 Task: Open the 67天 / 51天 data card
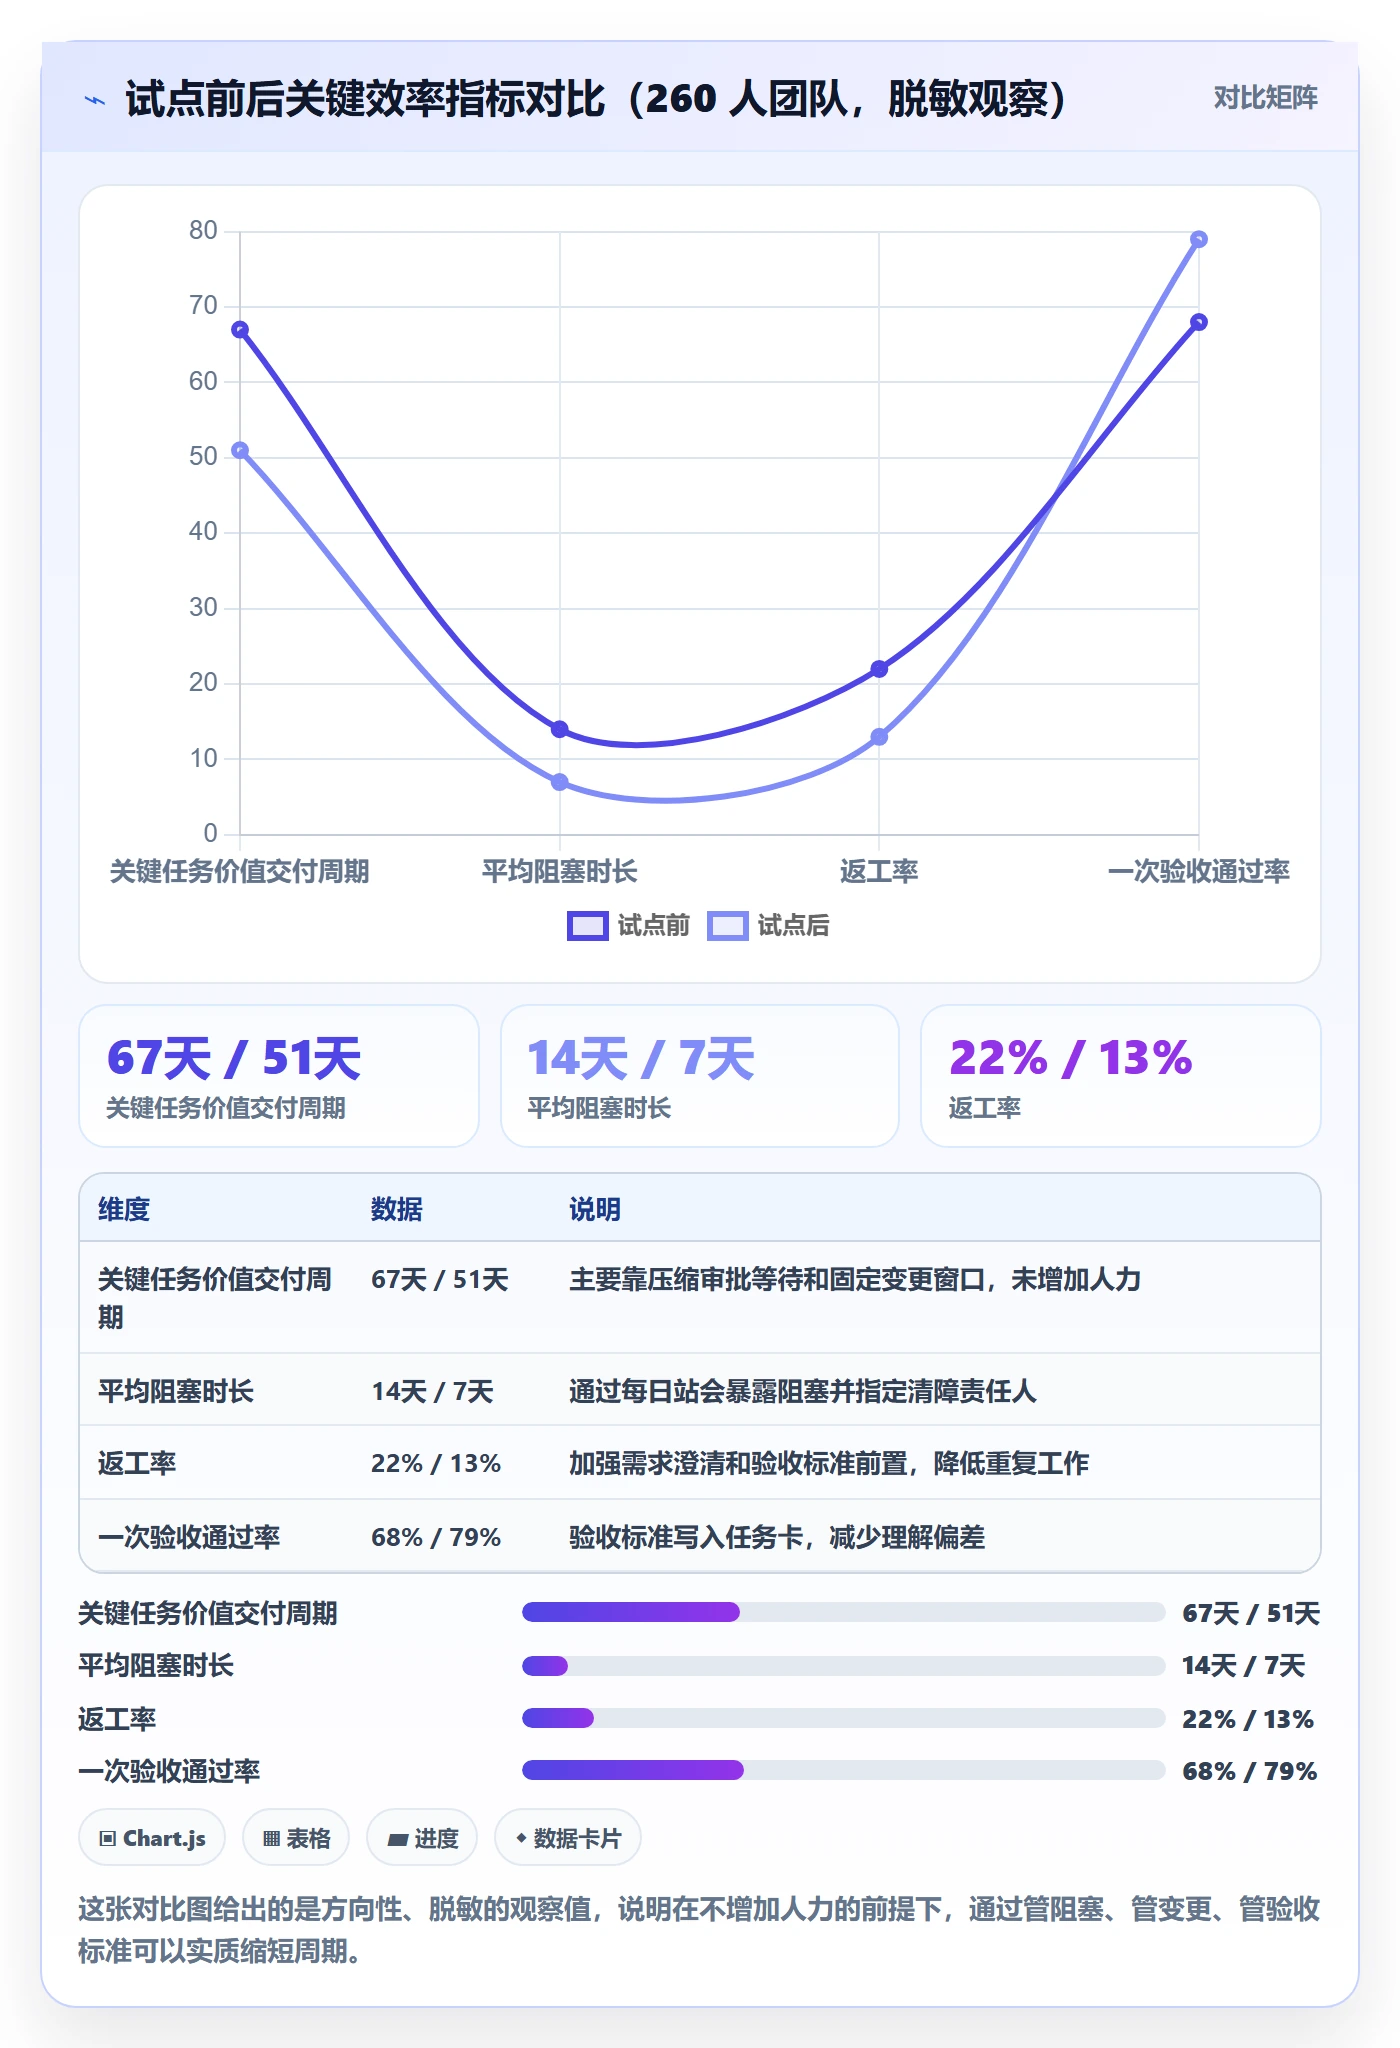279,1076
